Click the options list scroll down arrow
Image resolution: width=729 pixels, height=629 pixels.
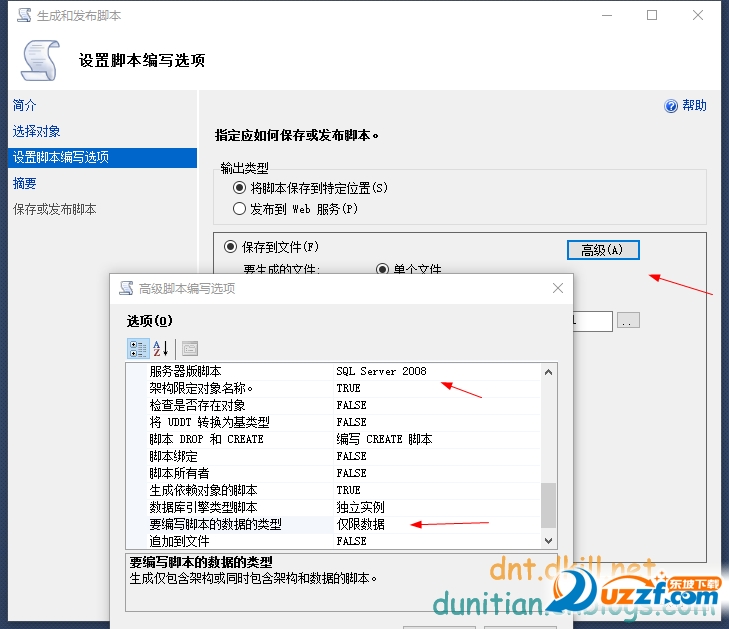pyautogui.click(x=547, y=540)
